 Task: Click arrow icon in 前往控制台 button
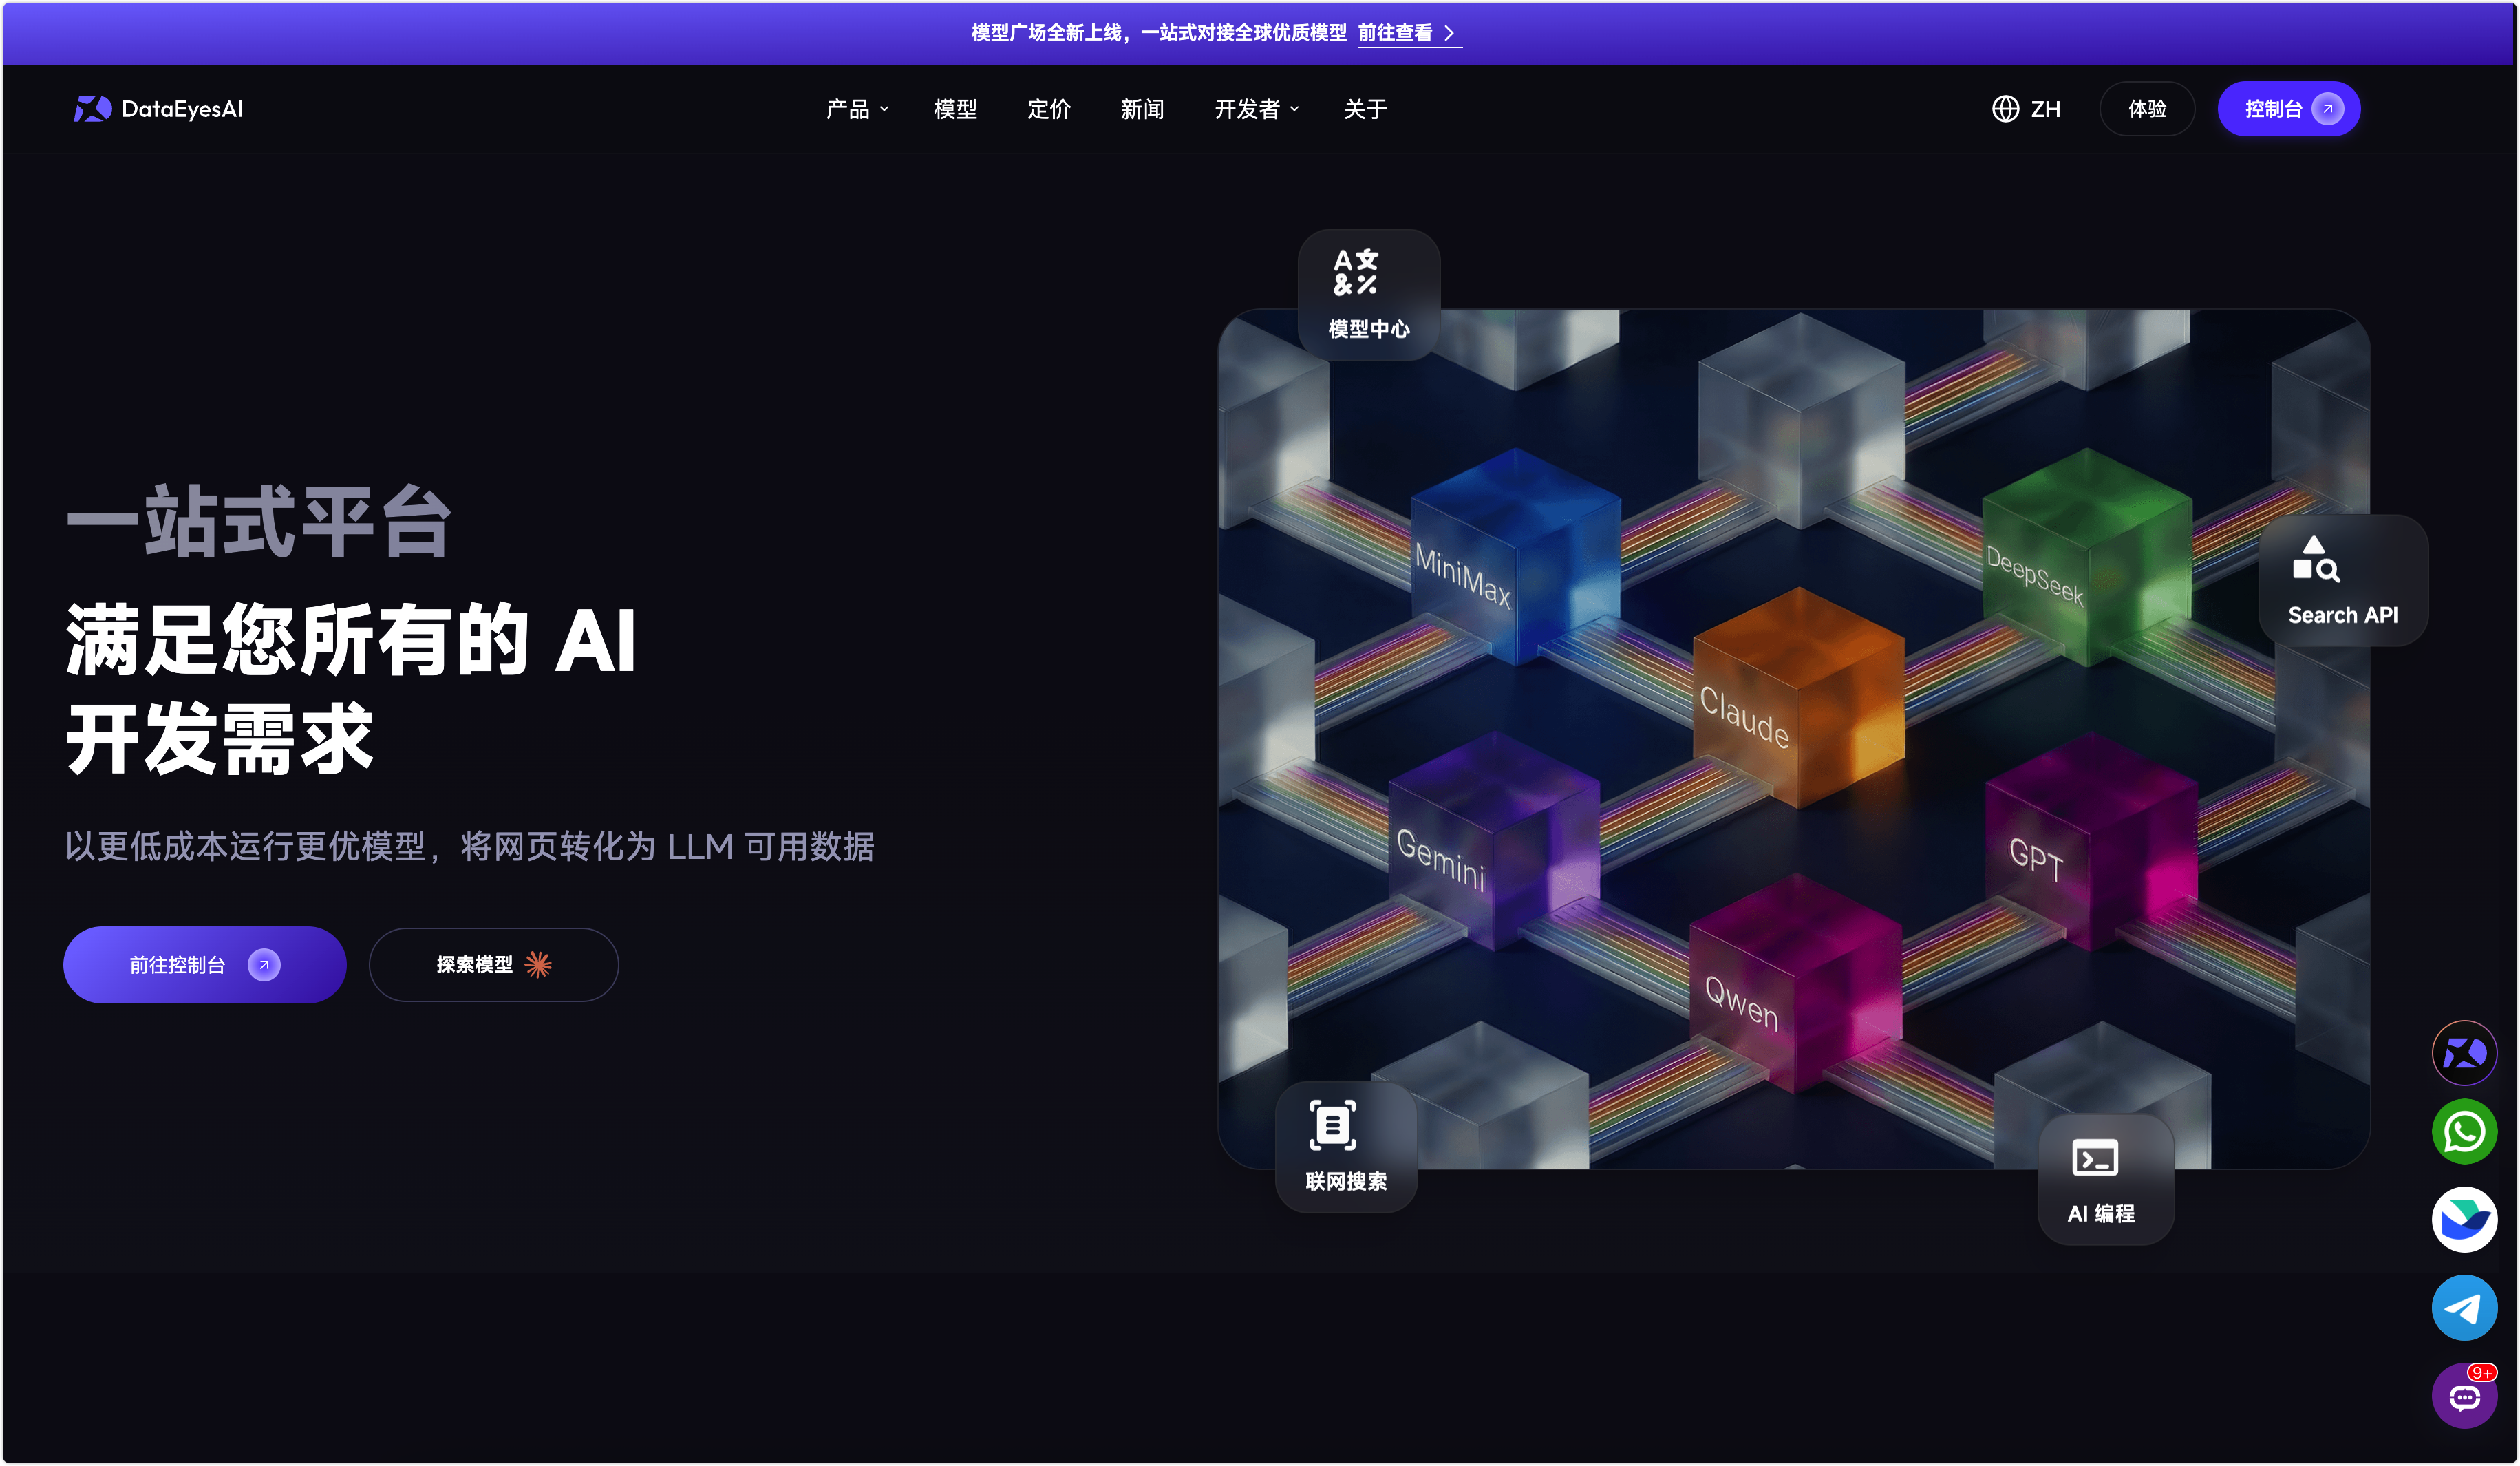click(x=264, y=965)
